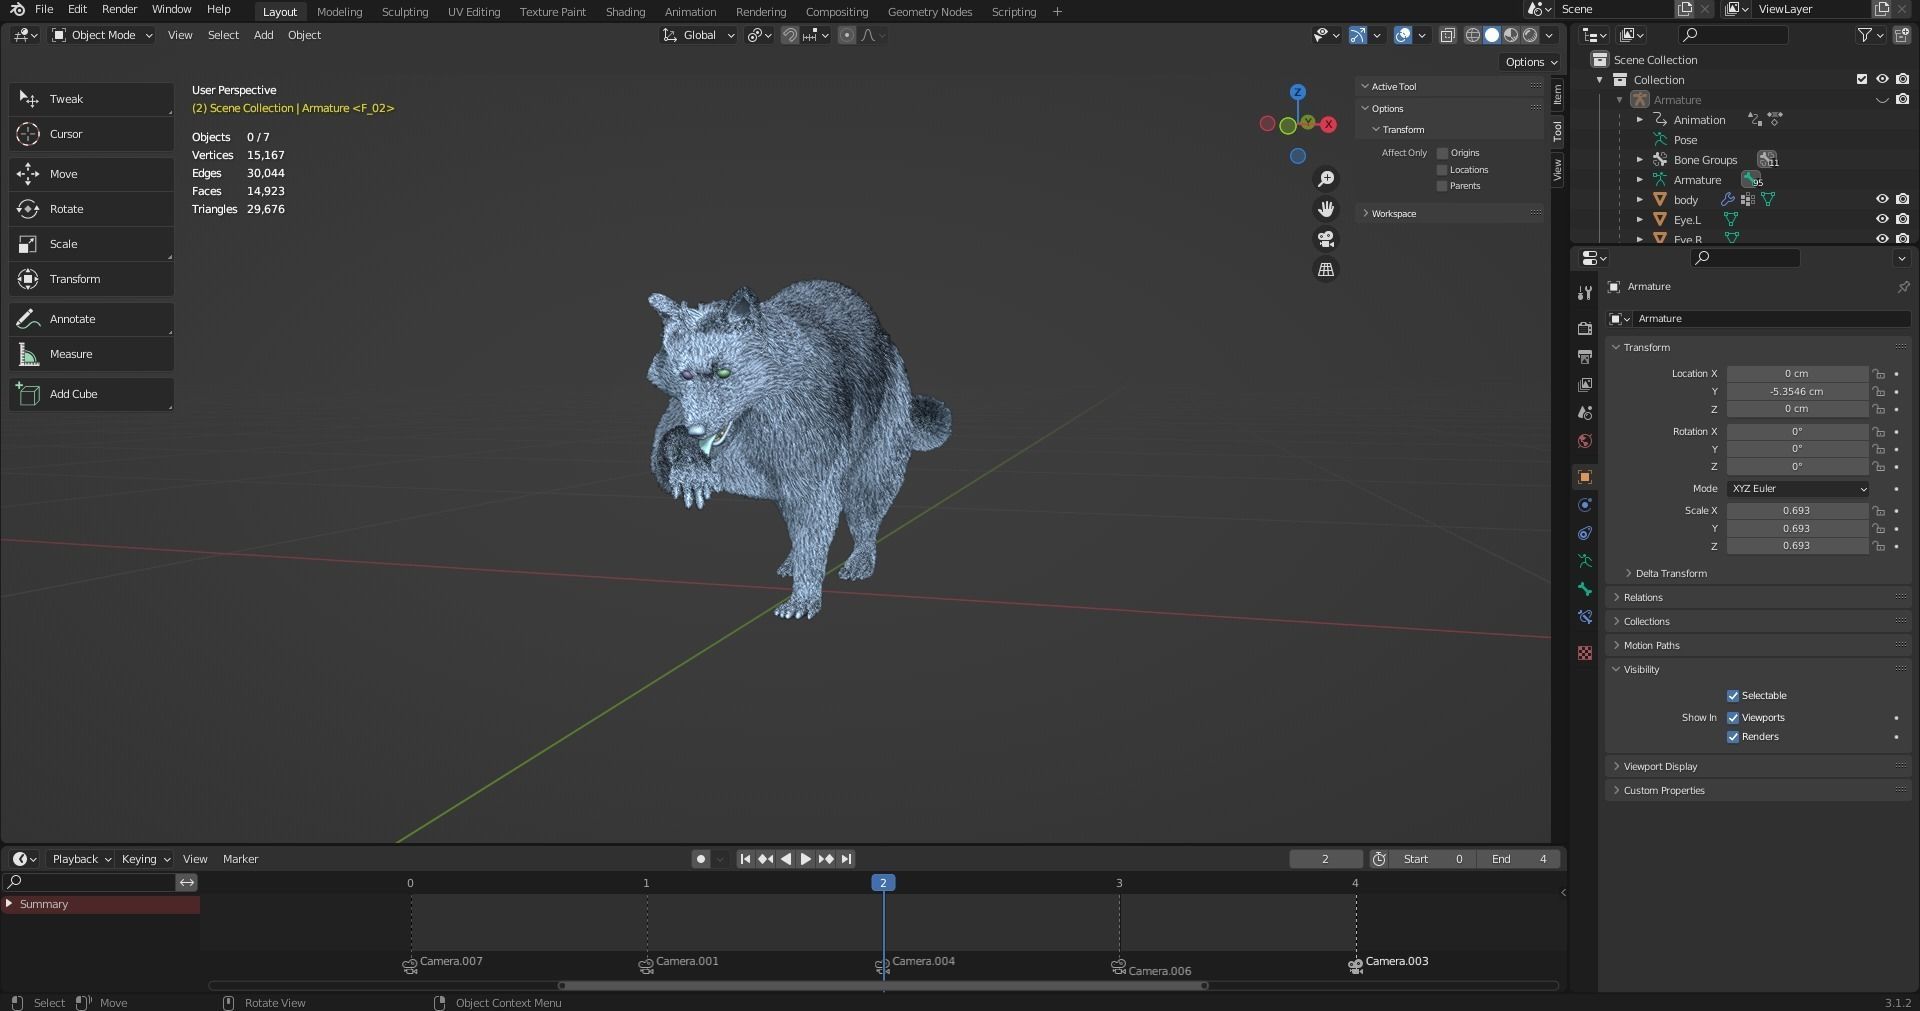The height and width of the screenshot is (1011, 1920).
Task: Open the Render menu
Action: click(x=119, y=9)
